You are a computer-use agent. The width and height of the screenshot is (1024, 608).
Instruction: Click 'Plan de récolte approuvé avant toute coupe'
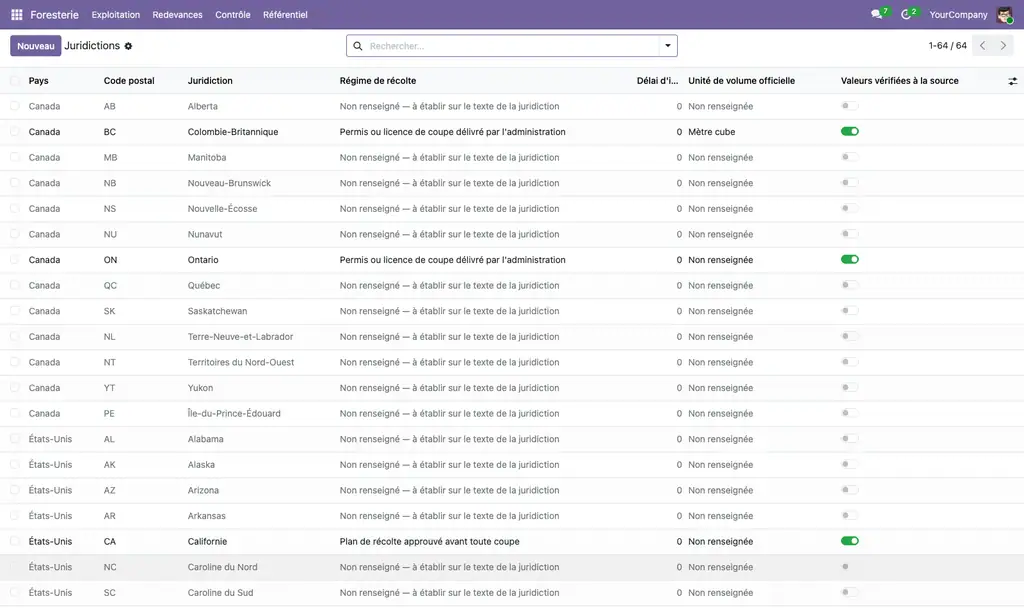click(430, 541)
